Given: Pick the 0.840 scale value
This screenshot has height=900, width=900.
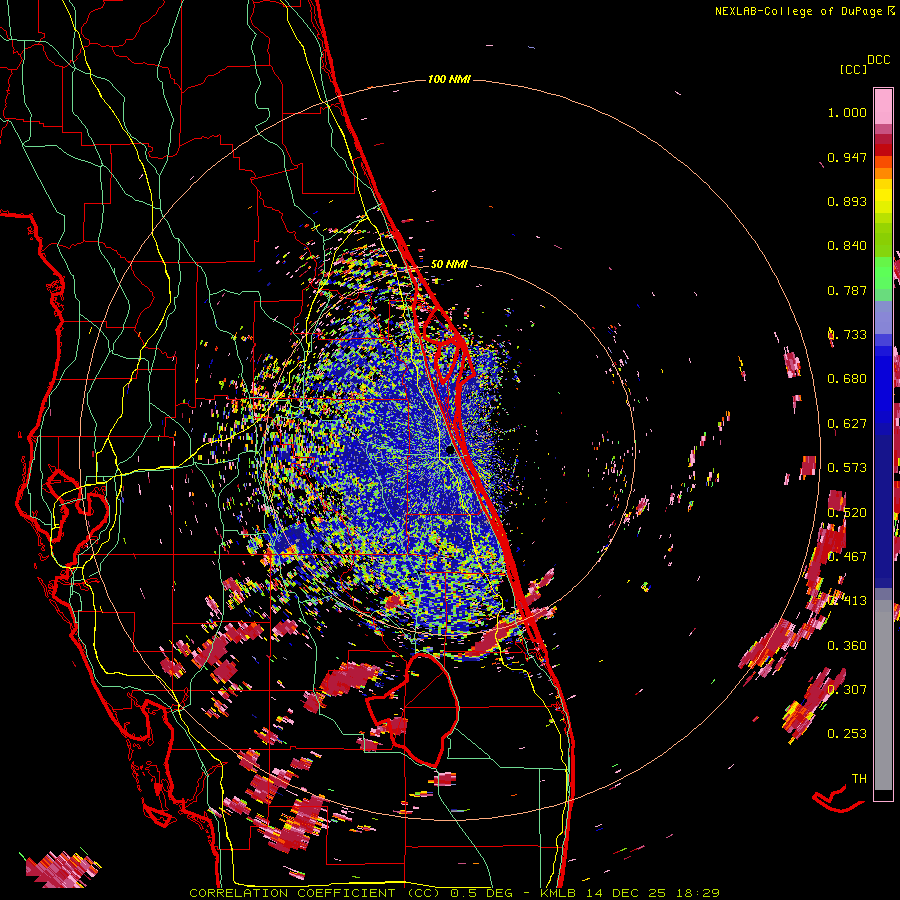Looking at the screenshot, I should pos(847,246).
